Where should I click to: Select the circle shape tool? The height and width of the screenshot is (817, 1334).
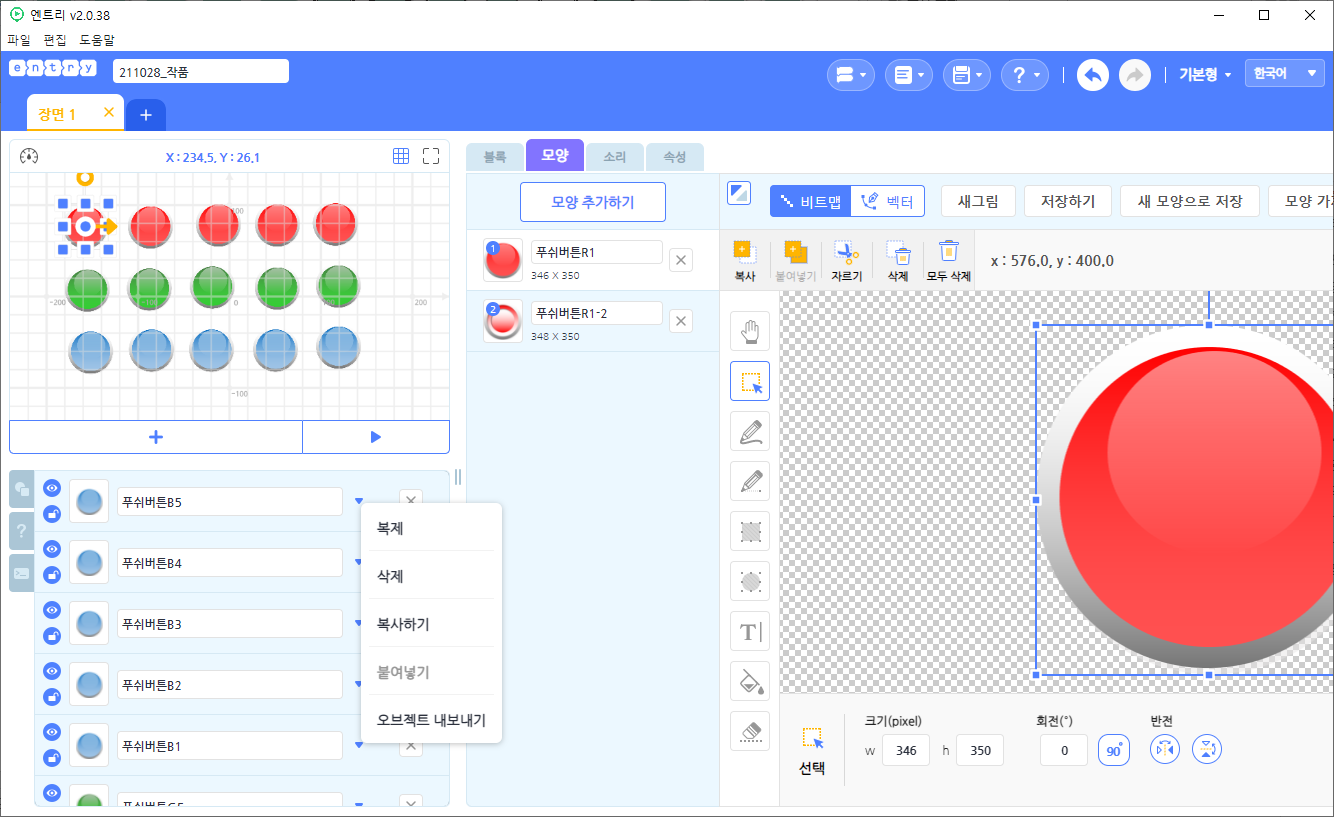[x=750, y=581]
